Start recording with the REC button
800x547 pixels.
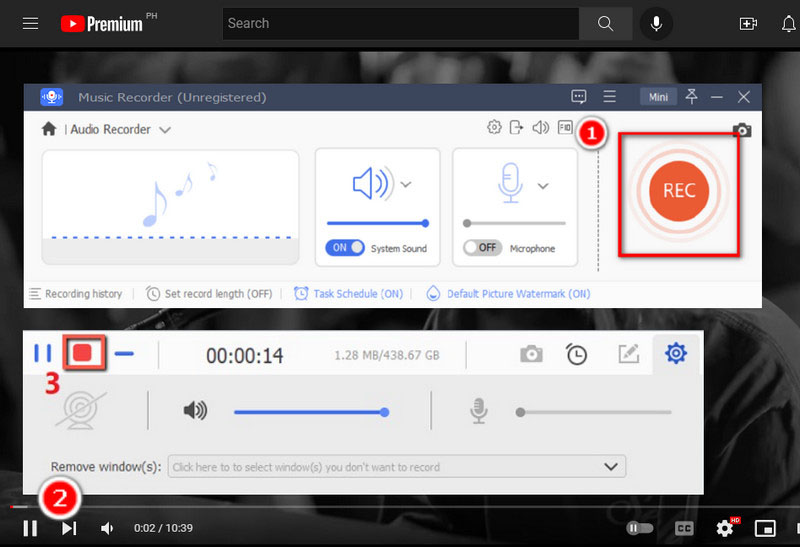(x=679, y=191)
